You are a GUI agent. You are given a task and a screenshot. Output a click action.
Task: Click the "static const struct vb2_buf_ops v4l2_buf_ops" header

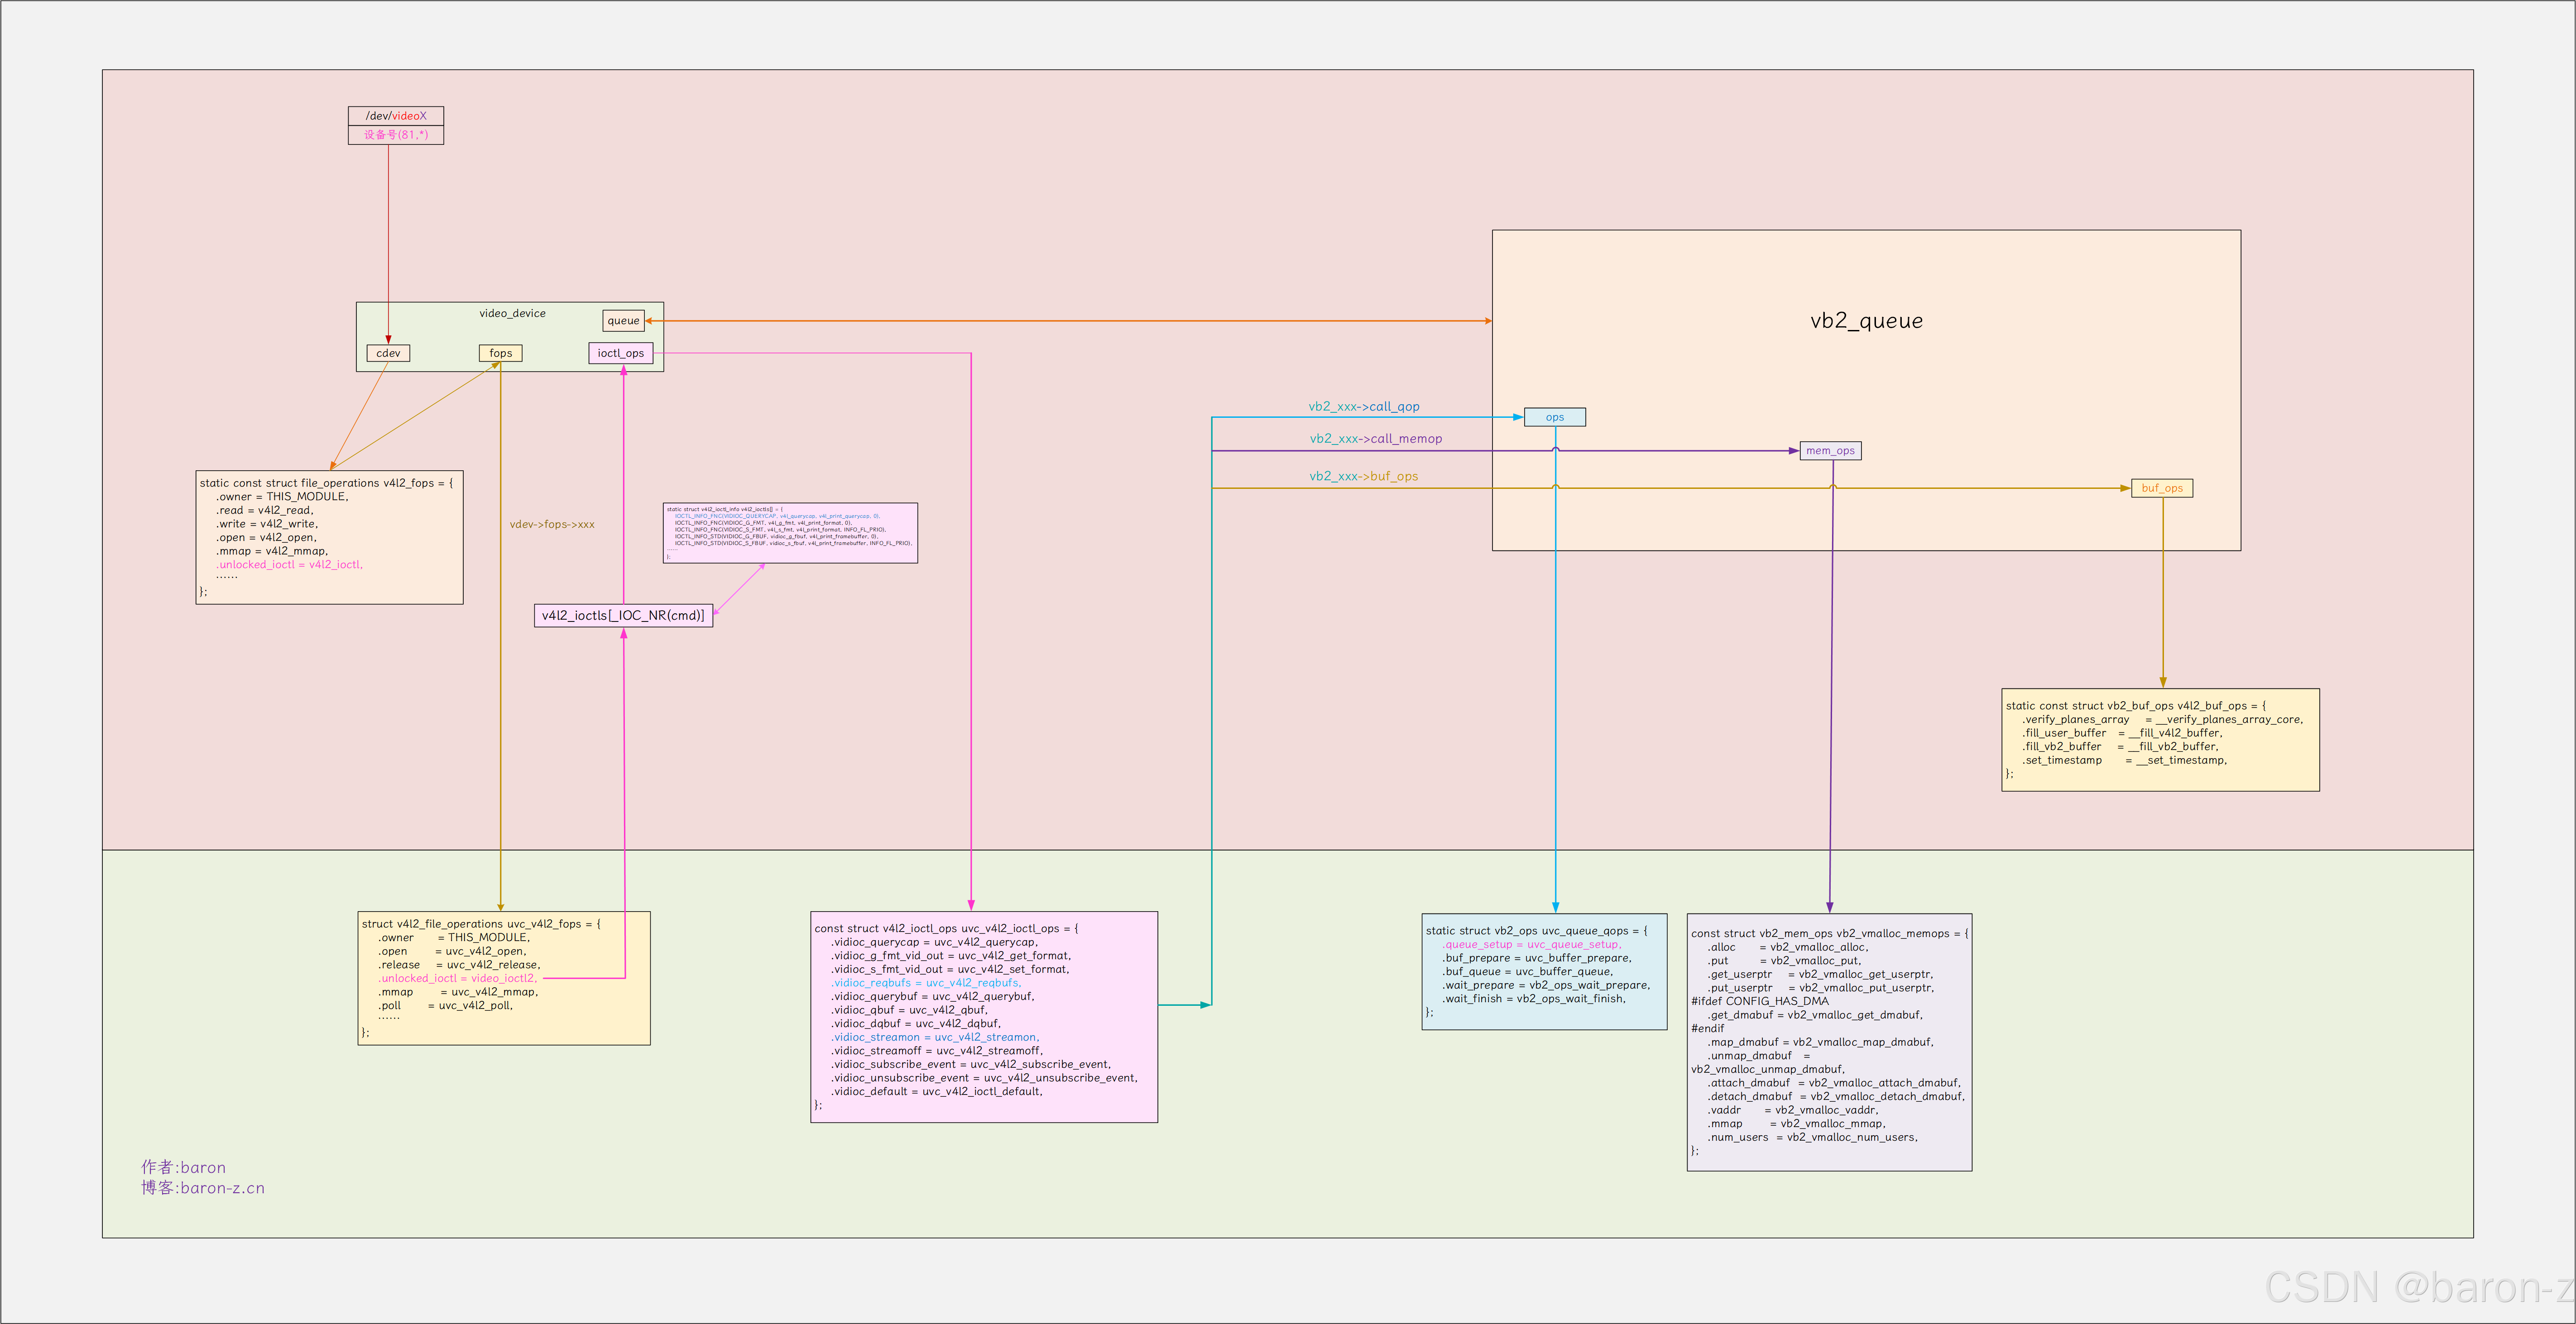pos(2136,706)
